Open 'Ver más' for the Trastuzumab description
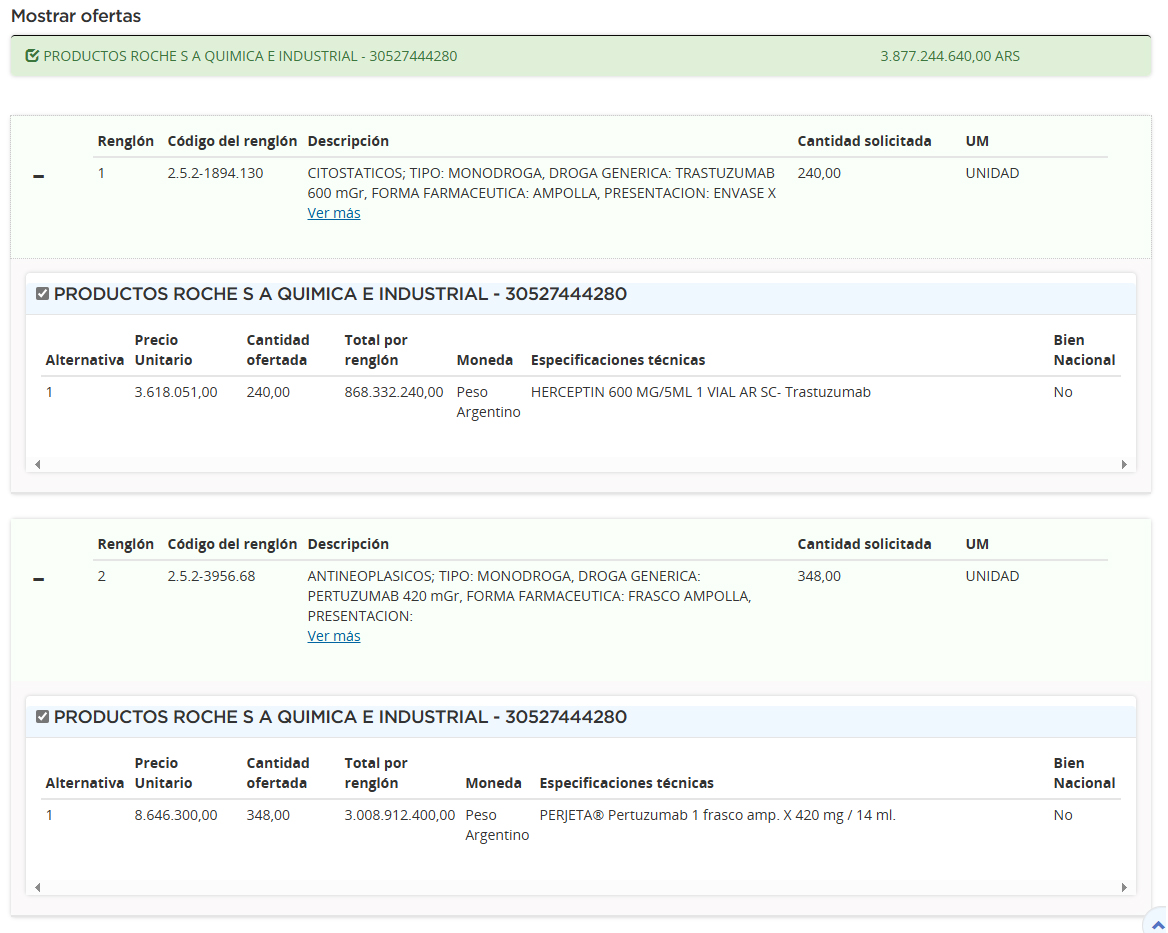 [x=333, y=213]
